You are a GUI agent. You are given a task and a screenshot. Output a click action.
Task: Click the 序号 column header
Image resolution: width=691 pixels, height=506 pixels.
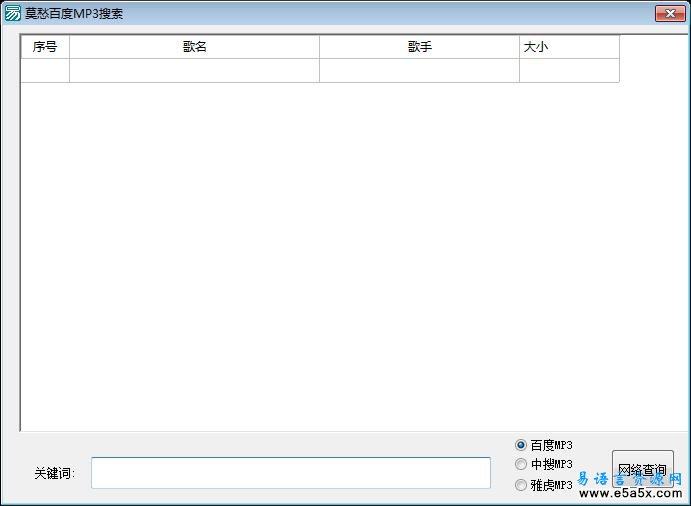(45, 47)
